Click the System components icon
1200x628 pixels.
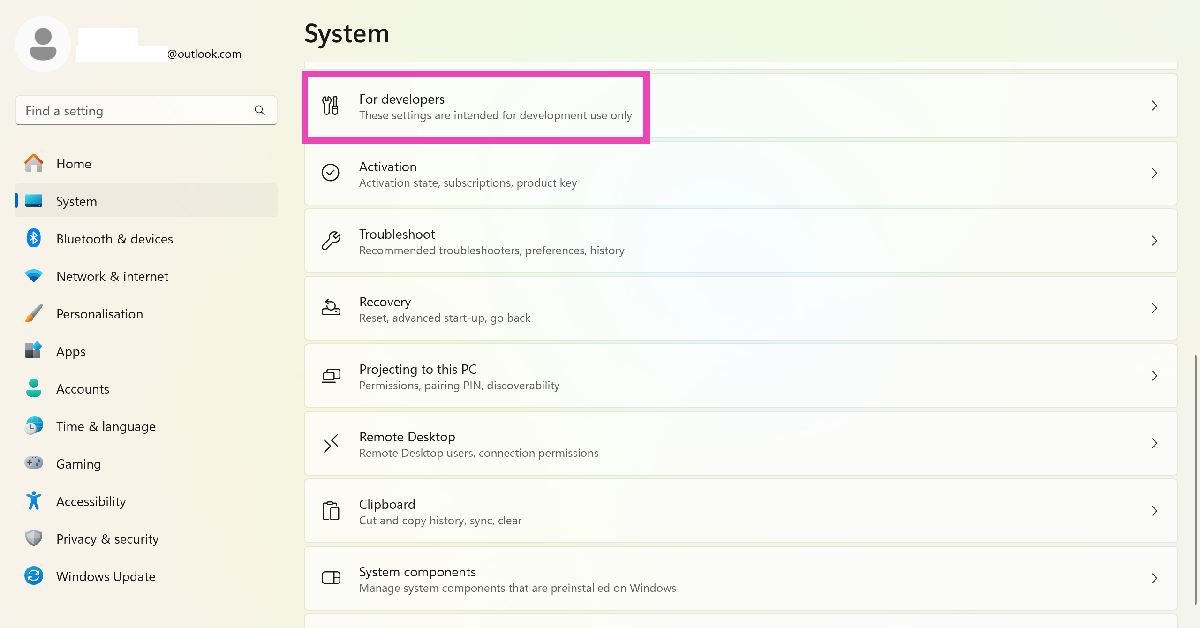331,578
